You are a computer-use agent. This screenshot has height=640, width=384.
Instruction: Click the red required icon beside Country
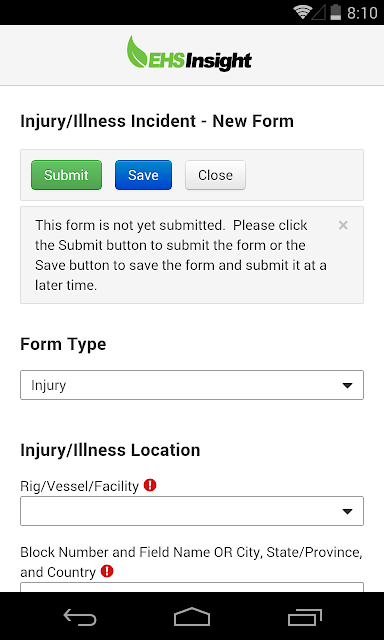coord(107,571)
